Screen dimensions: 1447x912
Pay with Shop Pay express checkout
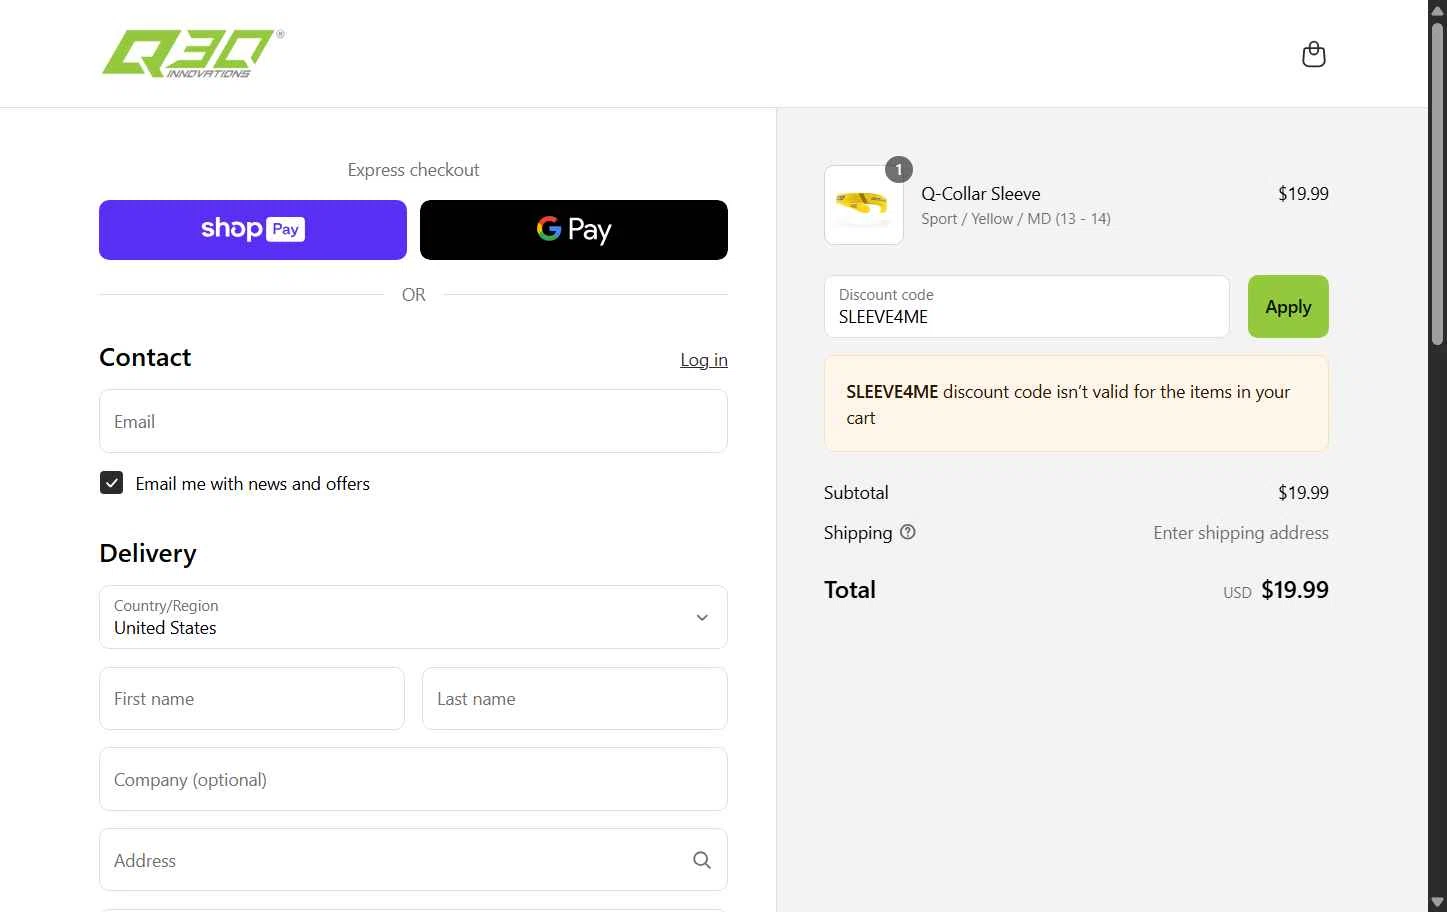click(x=253, y=230)
